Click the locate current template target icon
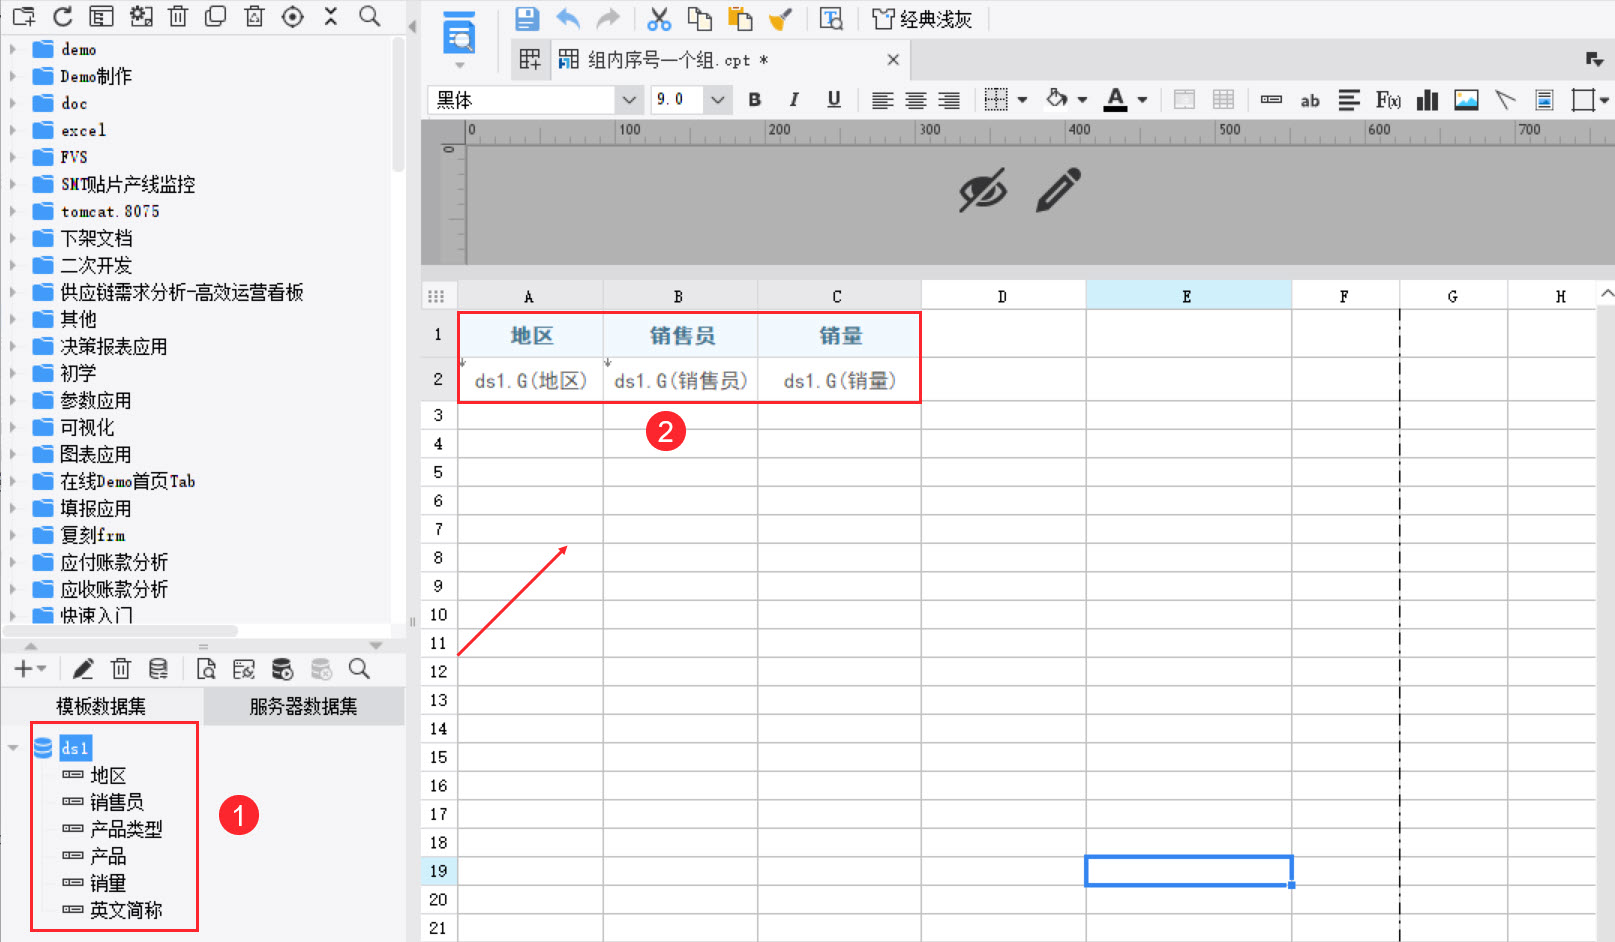Viewport: 1615px width, 942px height. coord(293,16)
